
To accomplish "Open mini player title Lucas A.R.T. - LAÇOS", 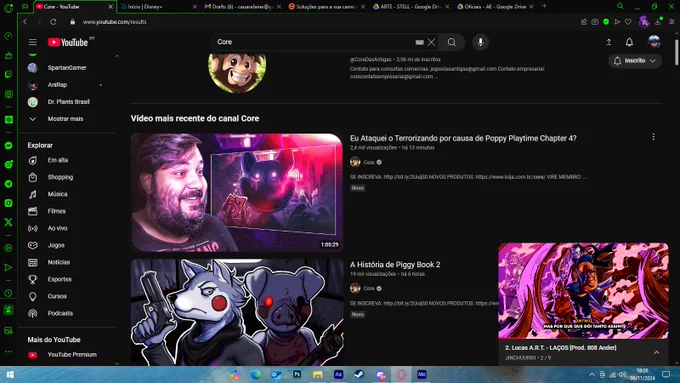I will [560, 347].
